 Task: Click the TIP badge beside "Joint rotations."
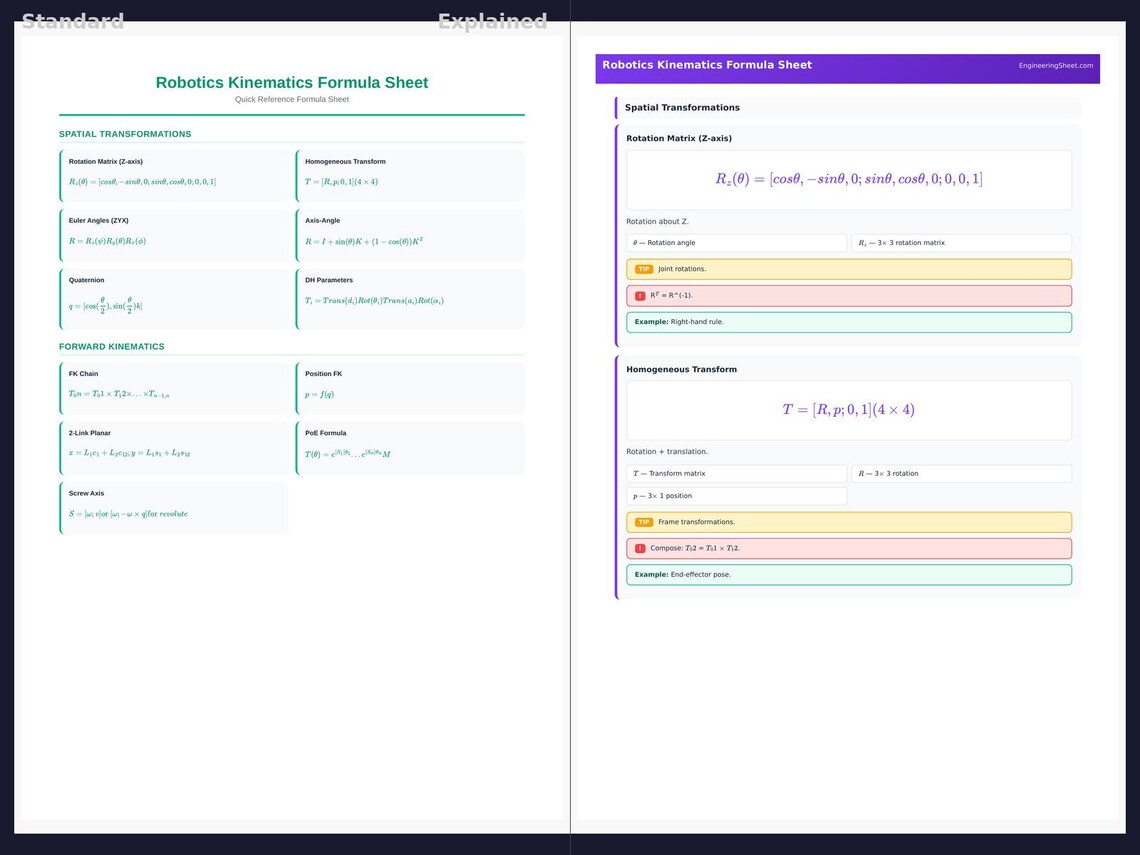coord(643,269)
